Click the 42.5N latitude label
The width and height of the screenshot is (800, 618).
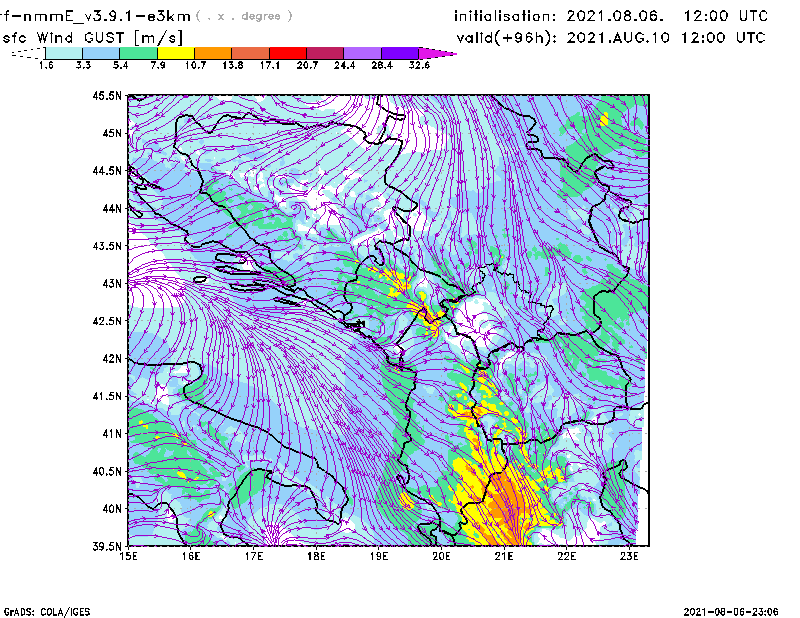click(x=107, y=321)
